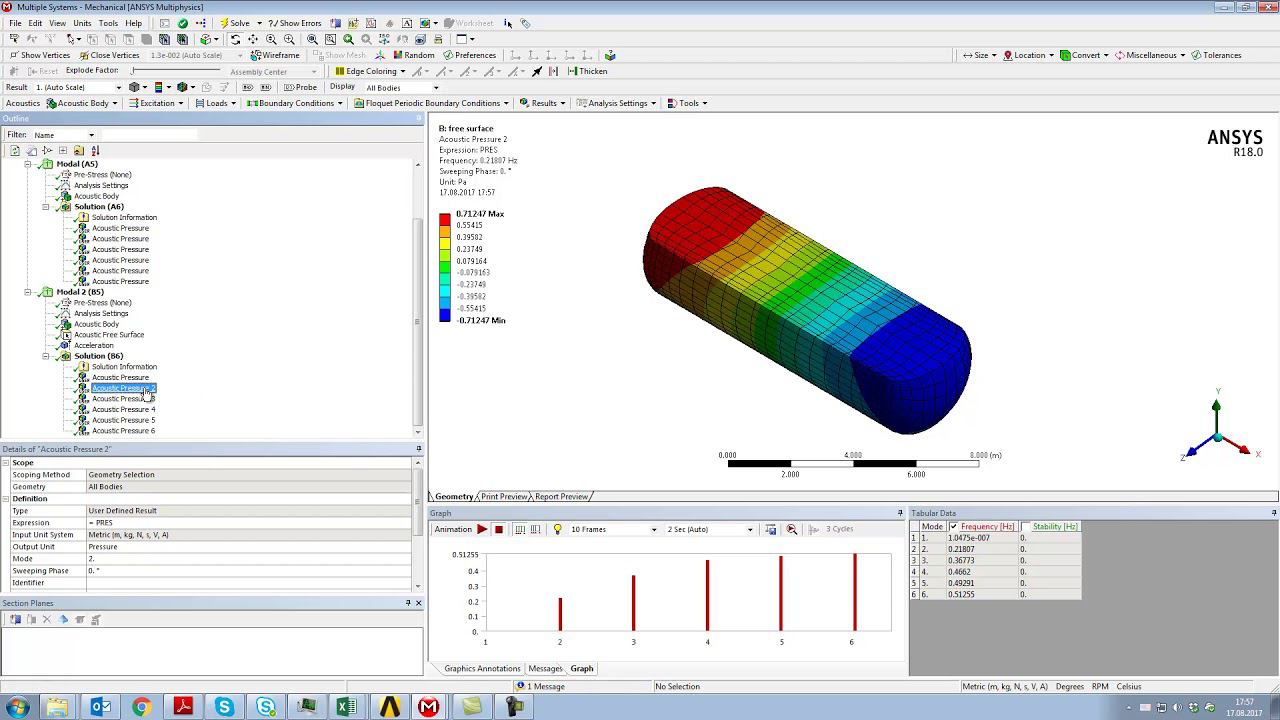The height and width of the screenshot is (720, 1280).
Task: Select Acoustic Free Surface tree item
Action: (x=109, y=335)
